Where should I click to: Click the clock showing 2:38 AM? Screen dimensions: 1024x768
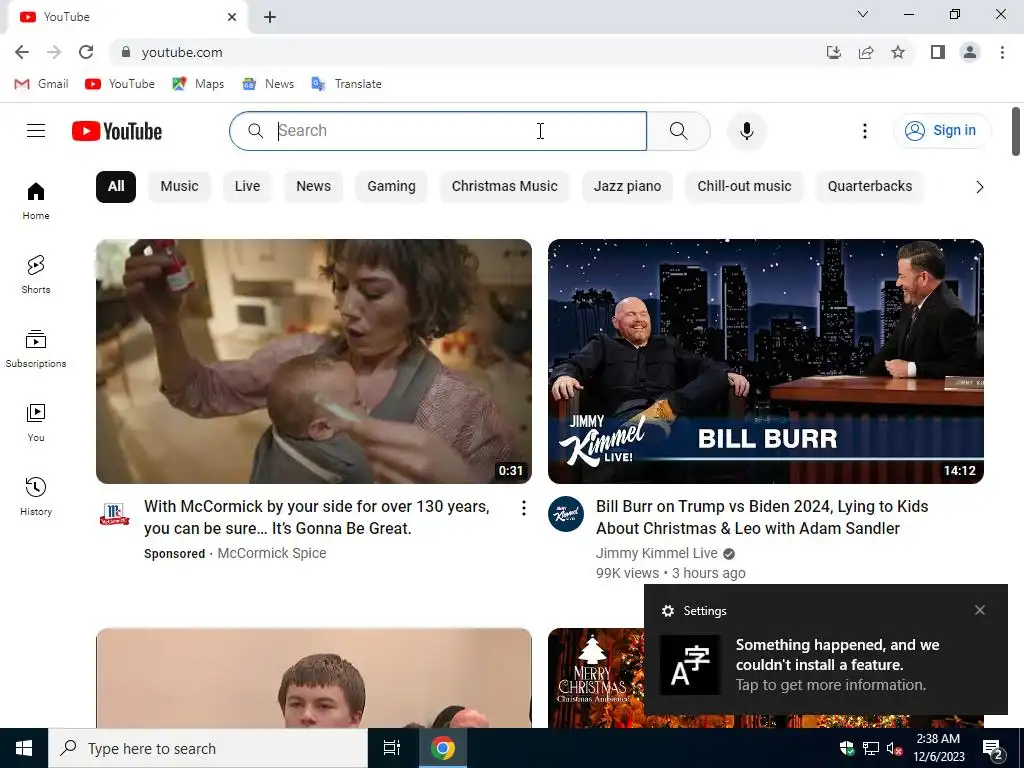938,748
